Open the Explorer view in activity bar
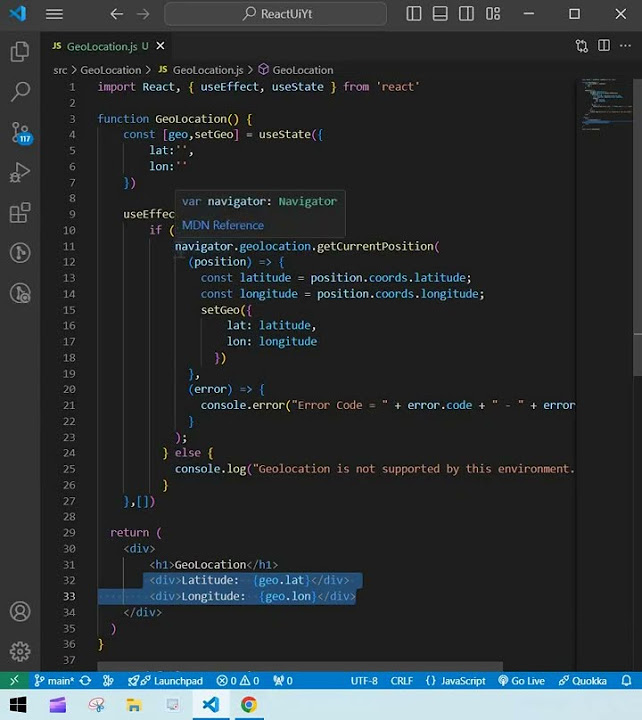Viewport: 642px width, 720px height. (20, 51)
